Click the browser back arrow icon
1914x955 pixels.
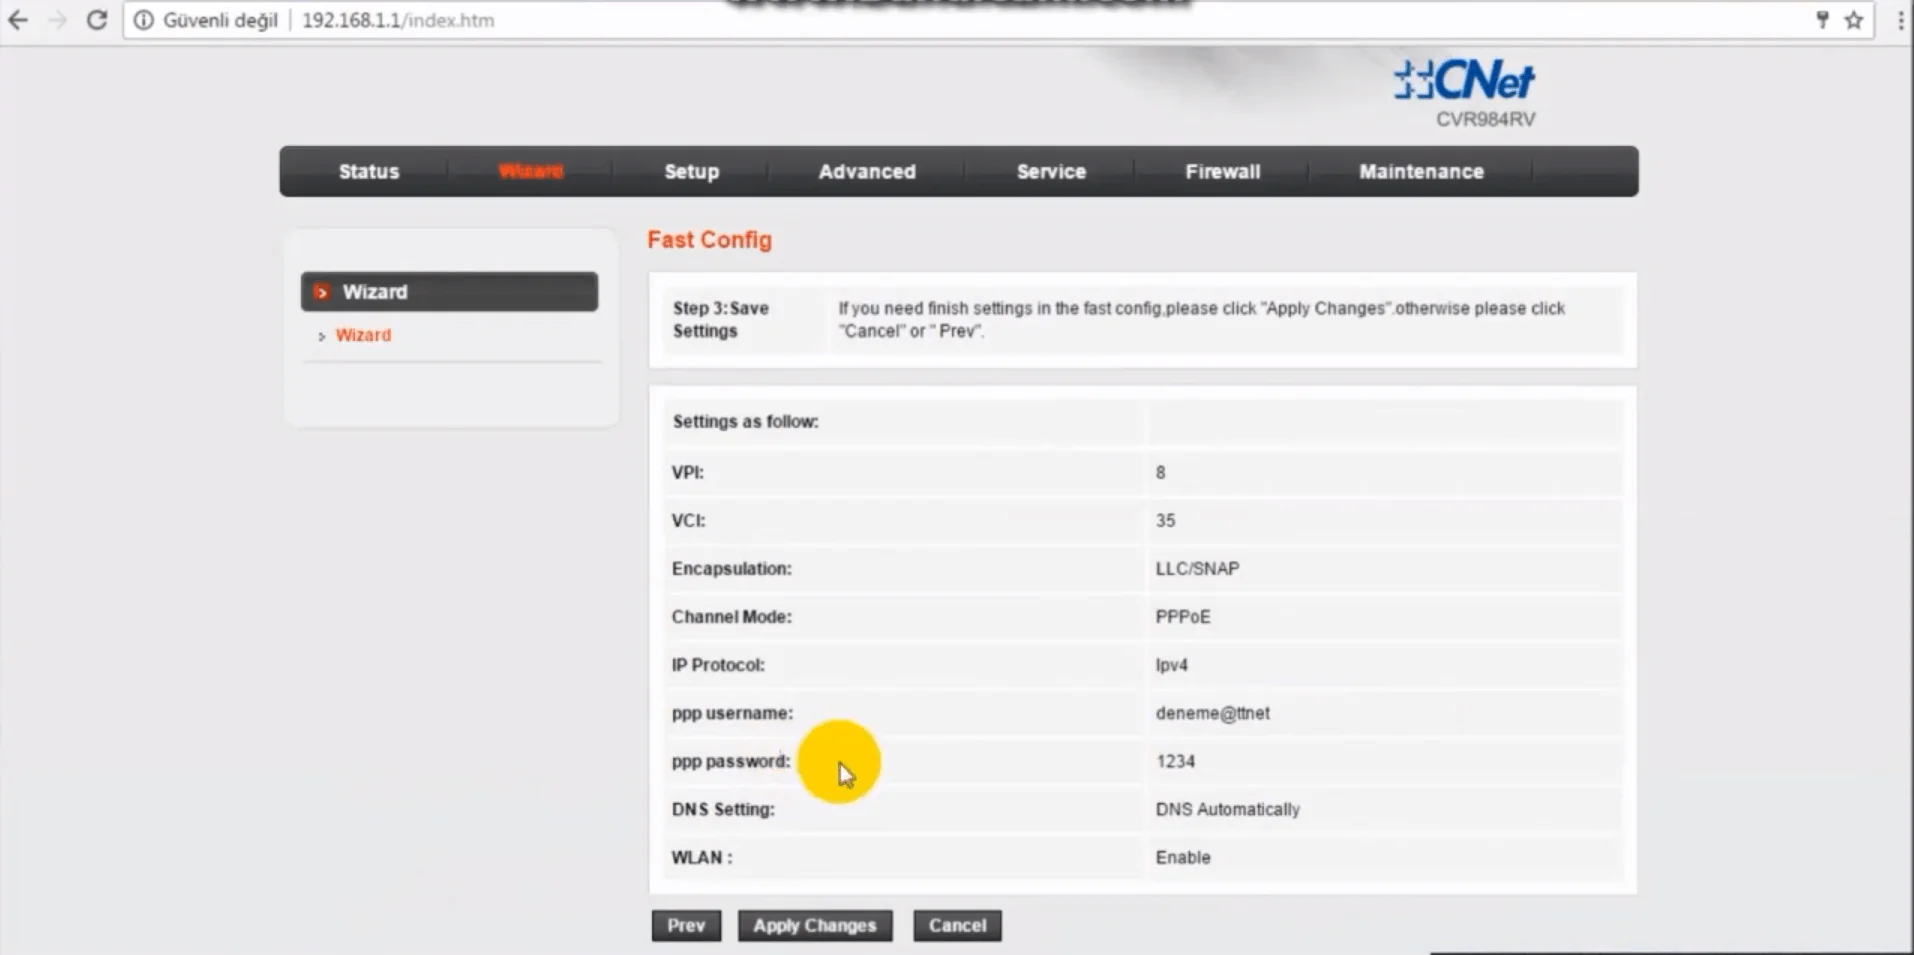[18, 20]
